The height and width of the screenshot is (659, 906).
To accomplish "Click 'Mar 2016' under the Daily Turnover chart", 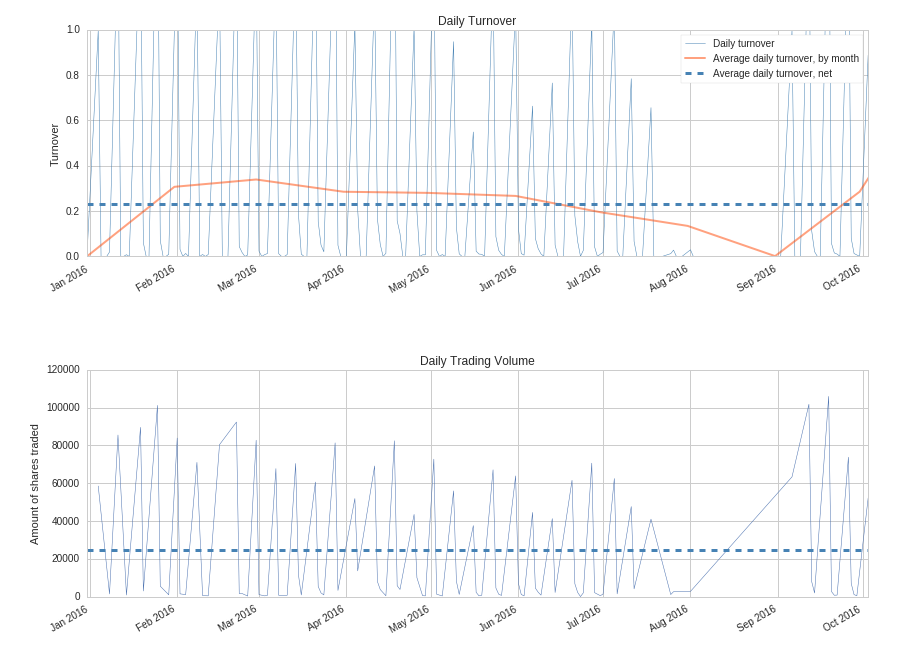I will coord(237,278).
